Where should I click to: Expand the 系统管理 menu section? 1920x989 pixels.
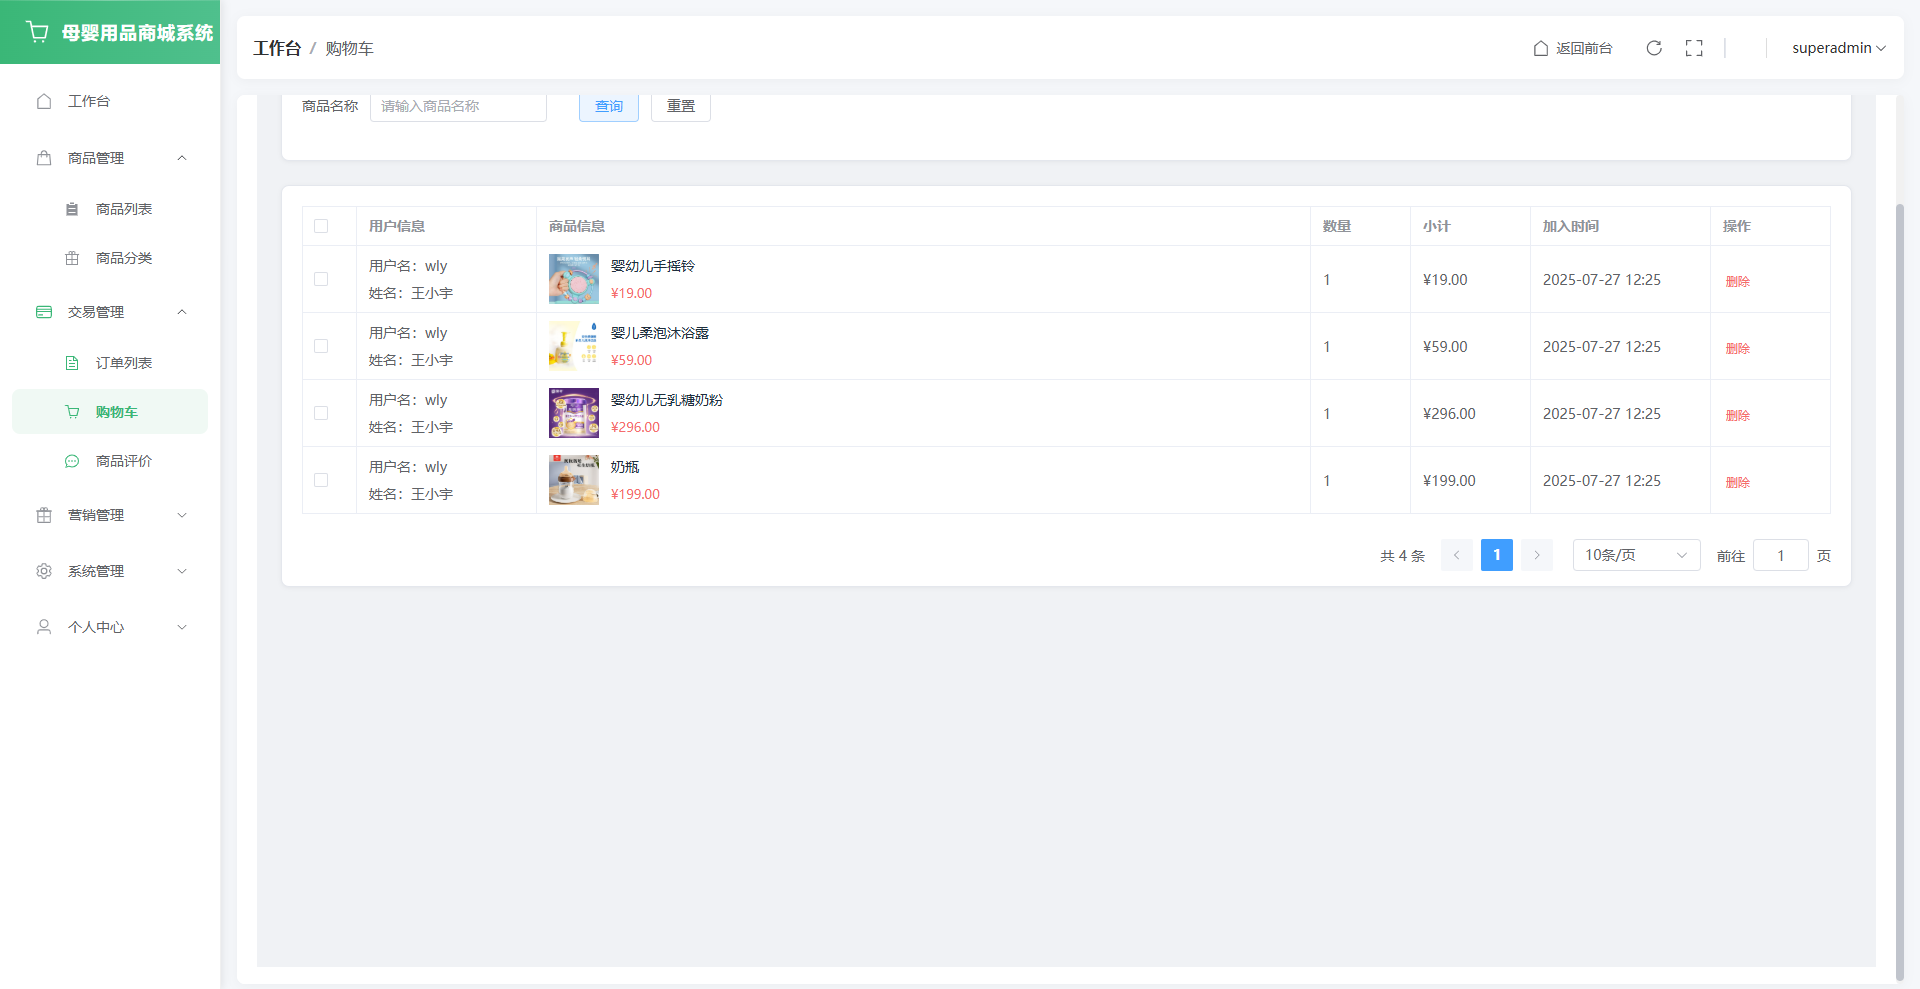pyautogui.click(x=110, y=571)
